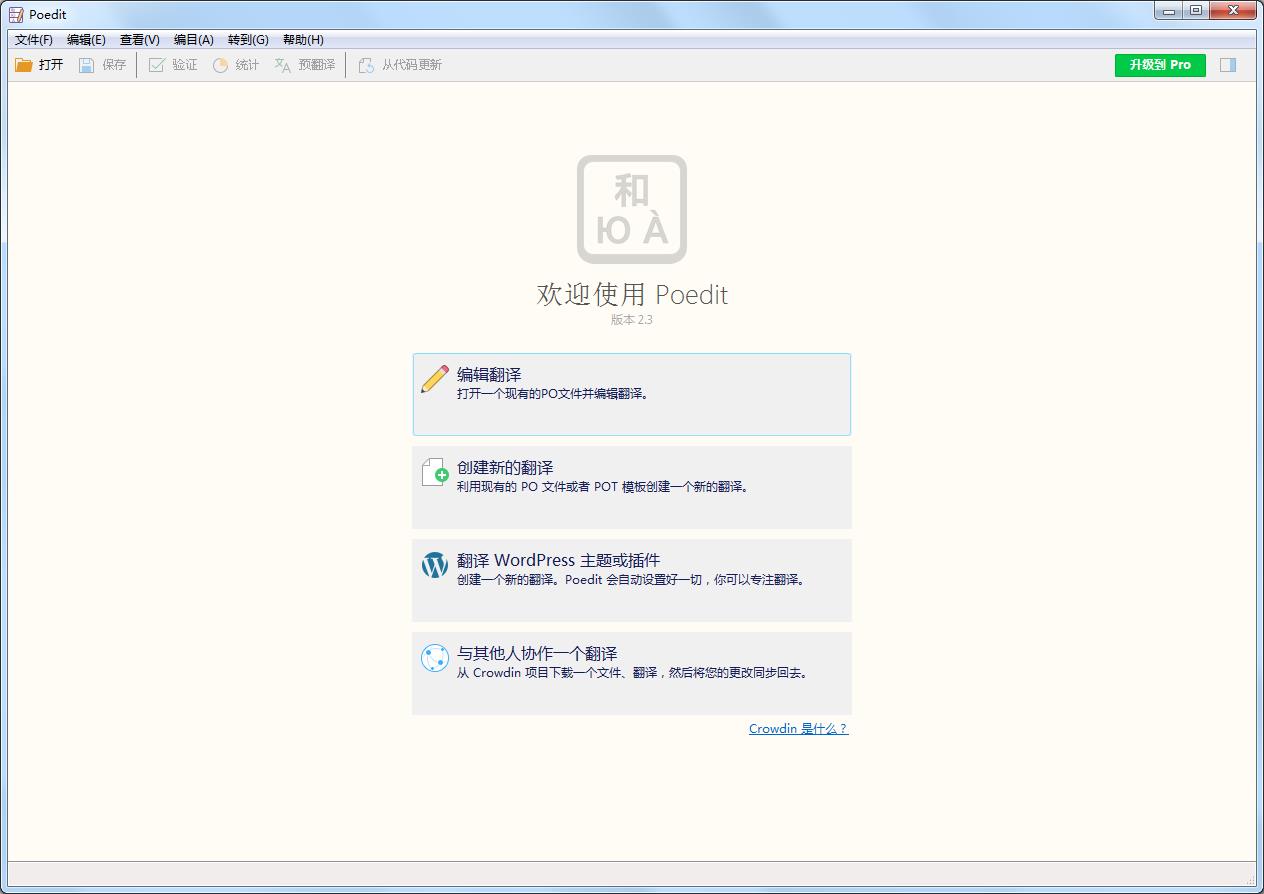Choose 与其他人协作一个翻译 title
Image resolution: width=1264 pixels, height=894 pixels.
[x=537, y=654]
